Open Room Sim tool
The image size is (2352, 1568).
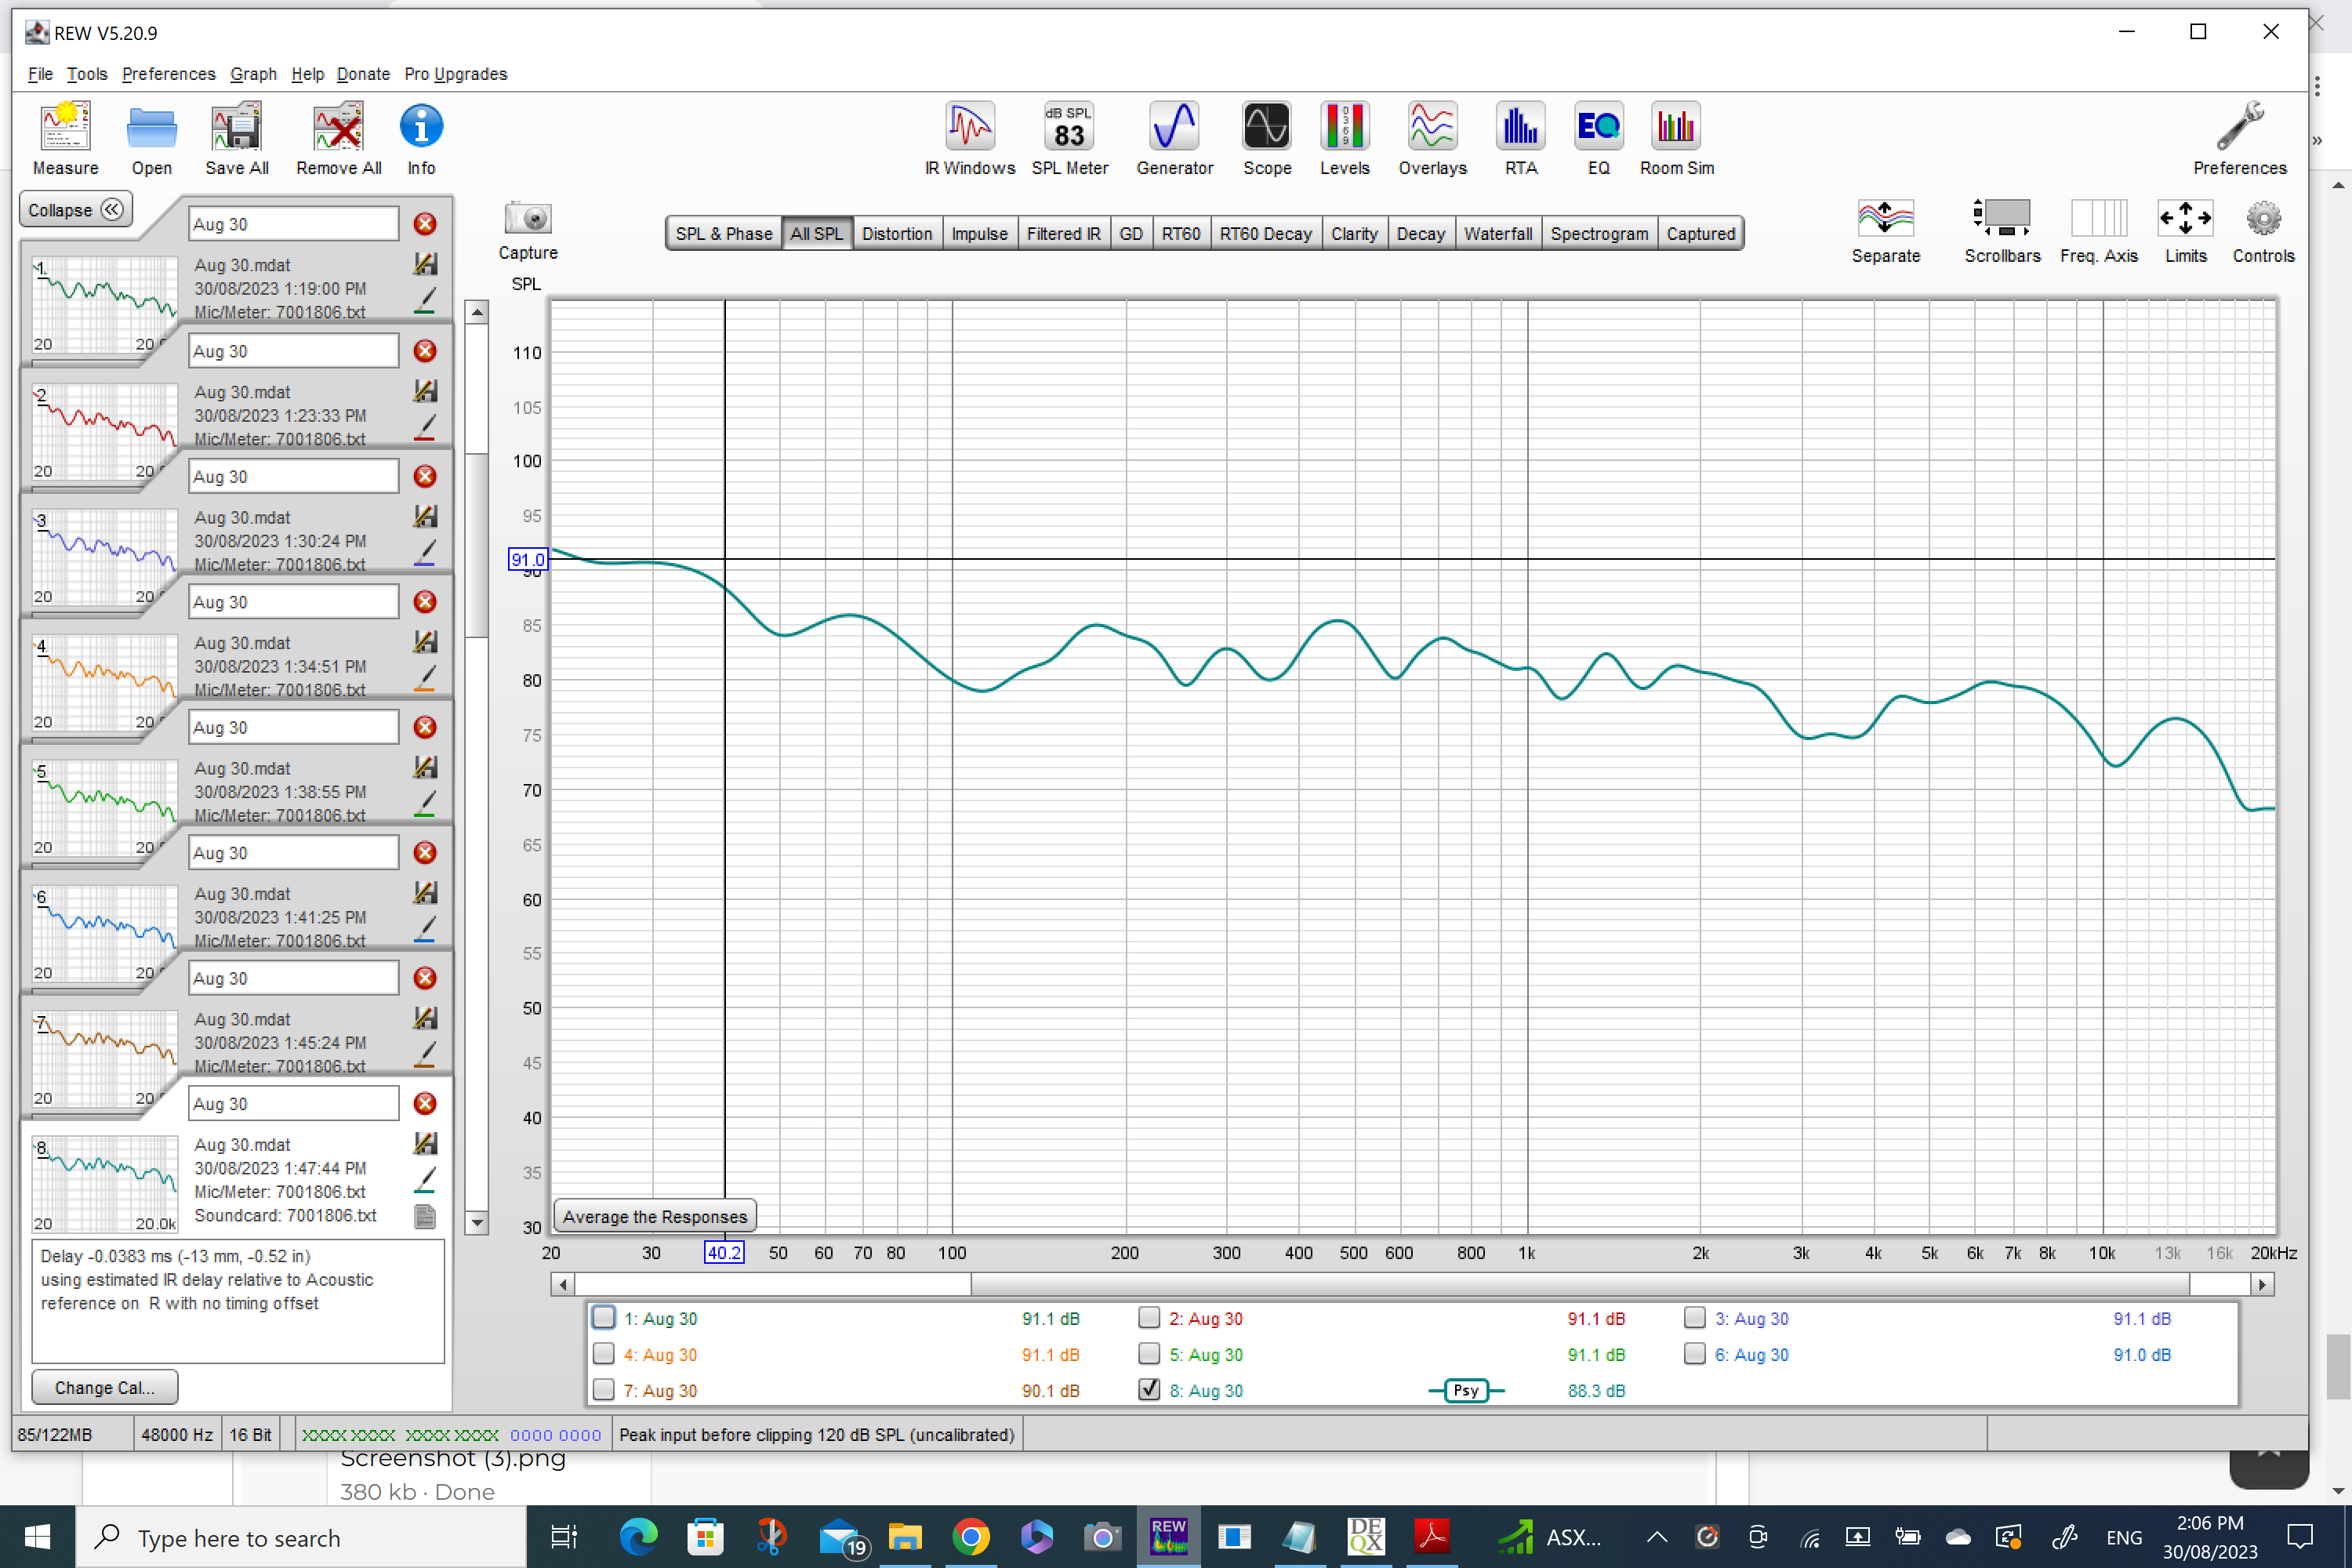tap(1677, 139)
